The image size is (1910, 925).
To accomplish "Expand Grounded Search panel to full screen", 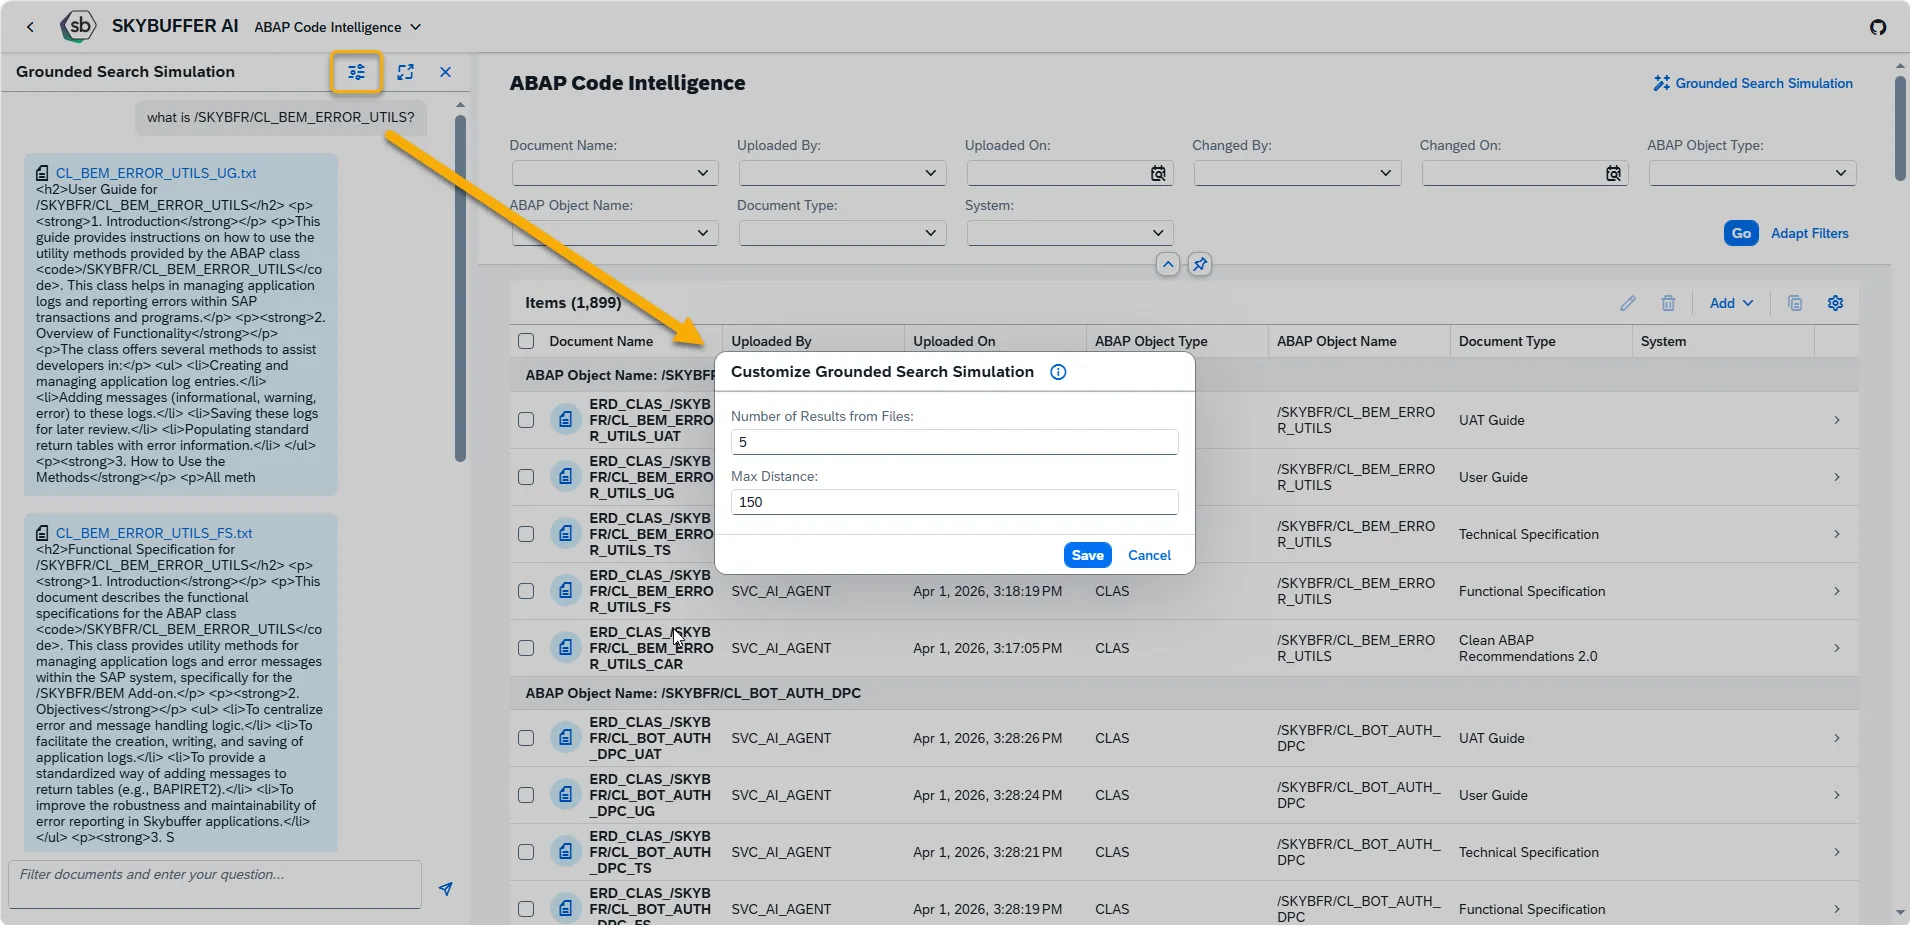I will (405, 72).
